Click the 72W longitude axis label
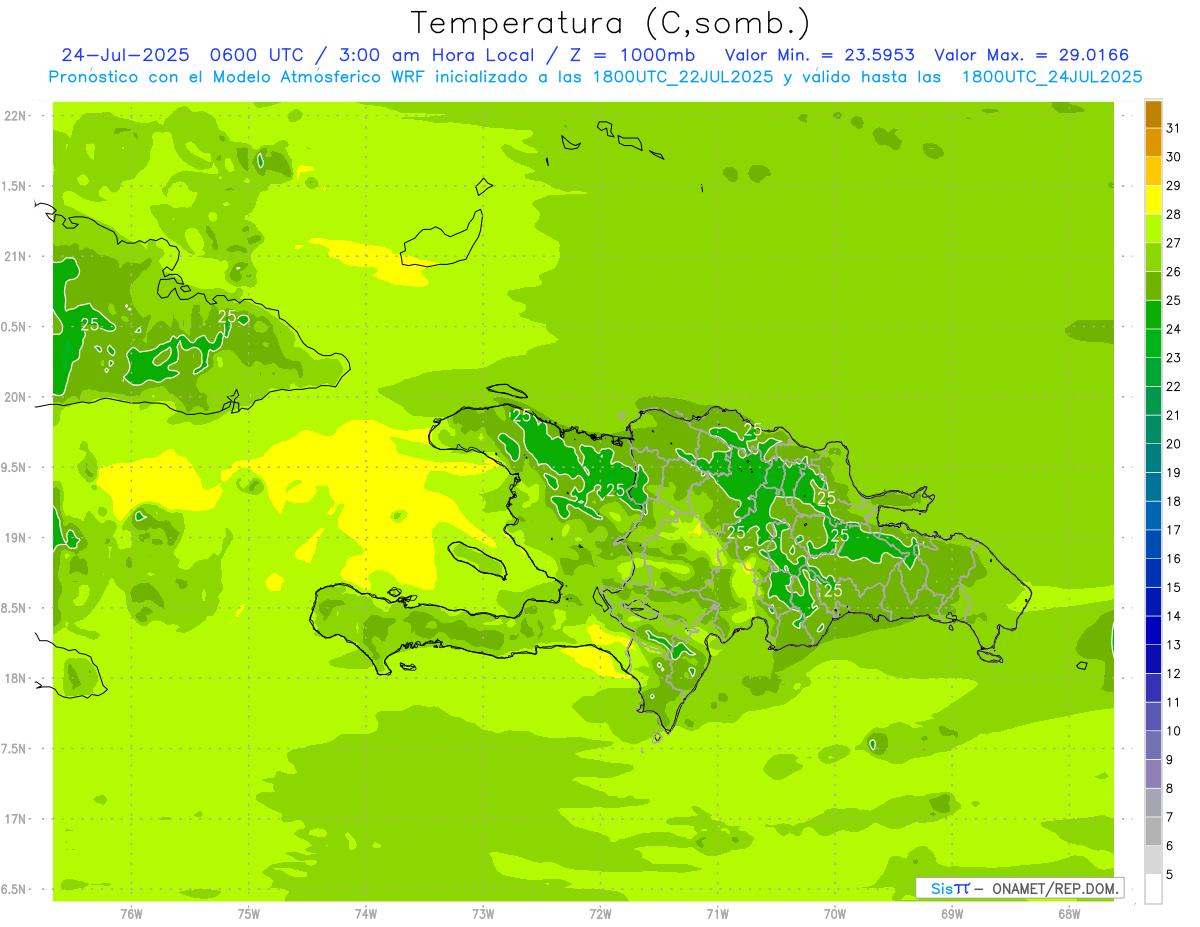 601,914
